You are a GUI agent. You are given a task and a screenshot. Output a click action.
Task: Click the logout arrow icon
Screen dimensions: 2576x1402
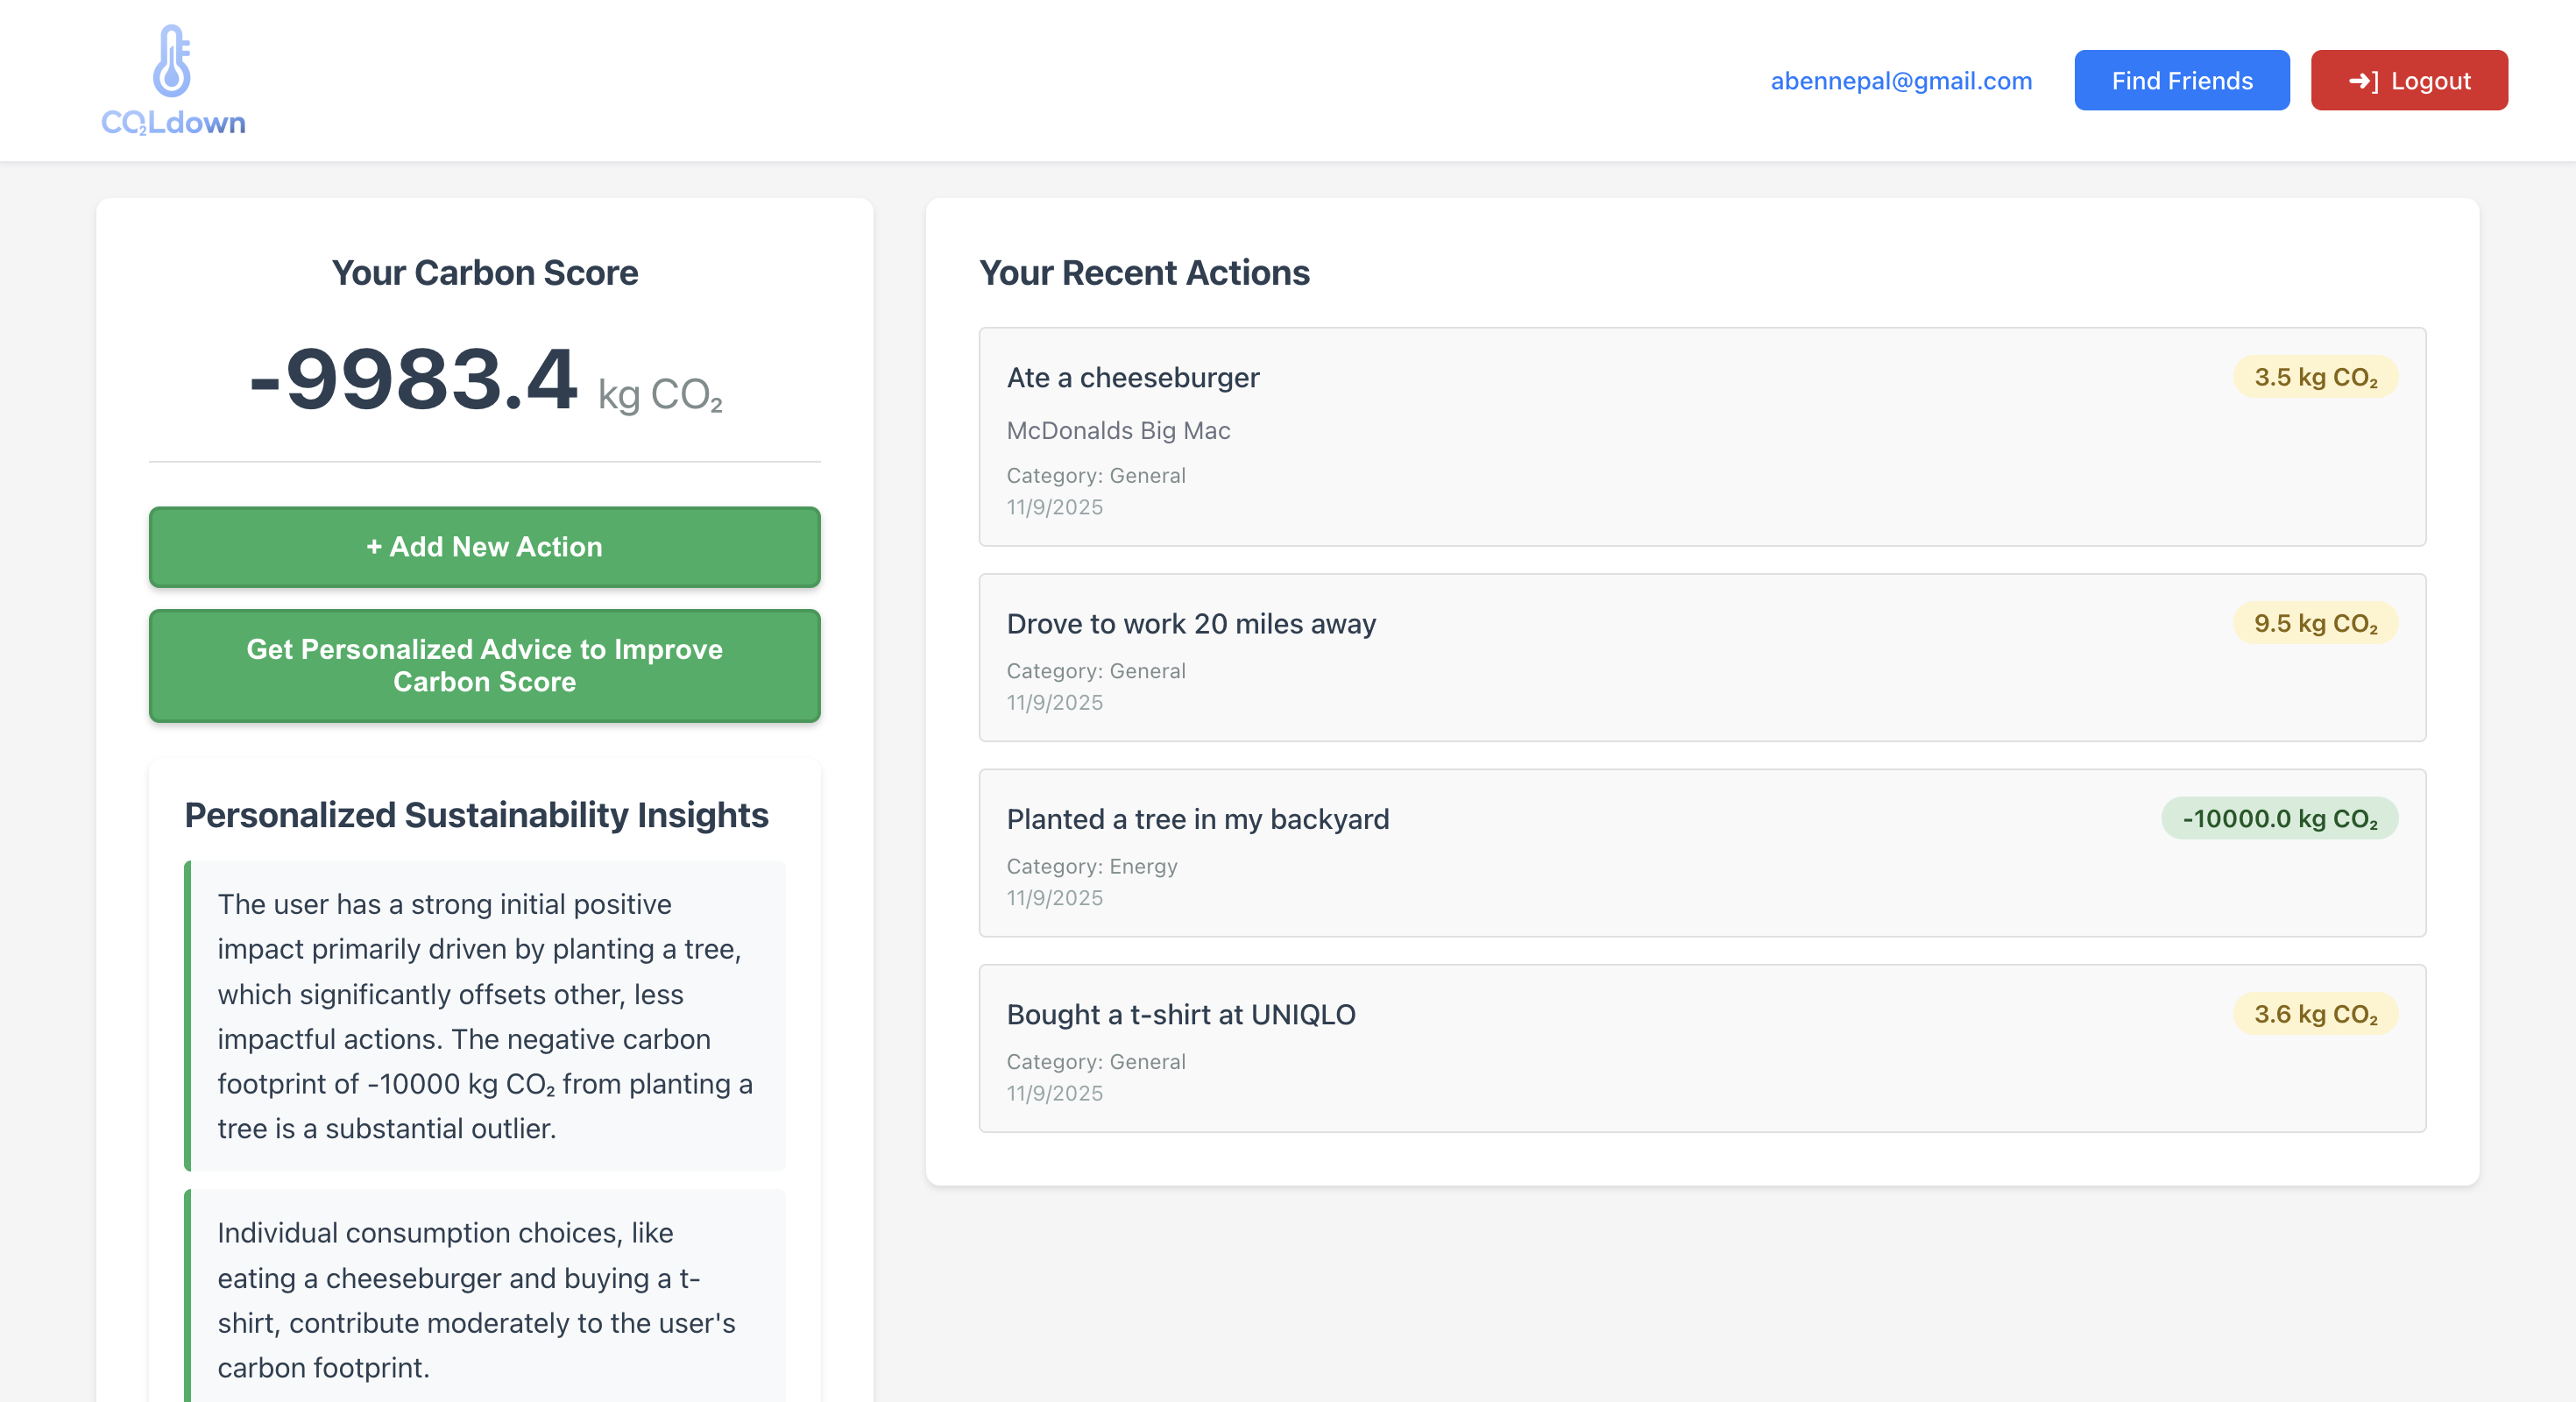point(2363,81)
